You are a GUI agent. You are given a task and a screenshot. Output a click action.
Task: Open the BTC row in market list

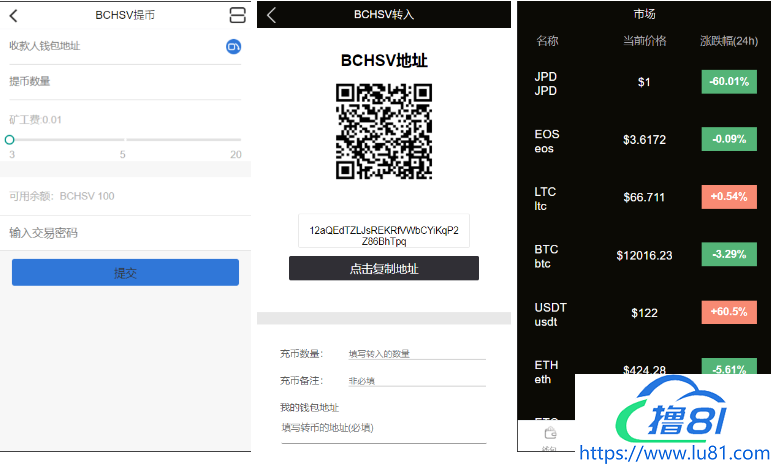[644, 256]
